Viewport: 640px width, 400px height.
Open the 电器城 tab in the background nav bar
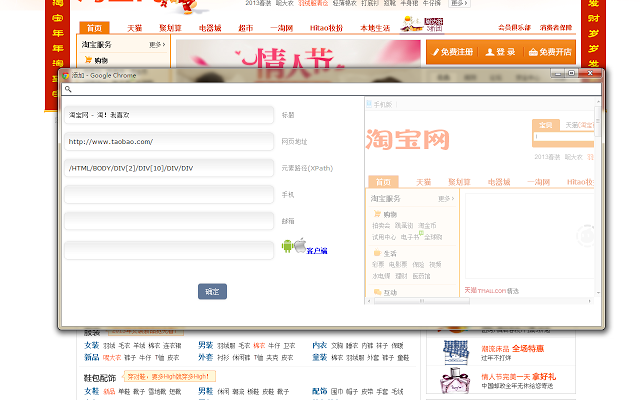pos(210,28)
